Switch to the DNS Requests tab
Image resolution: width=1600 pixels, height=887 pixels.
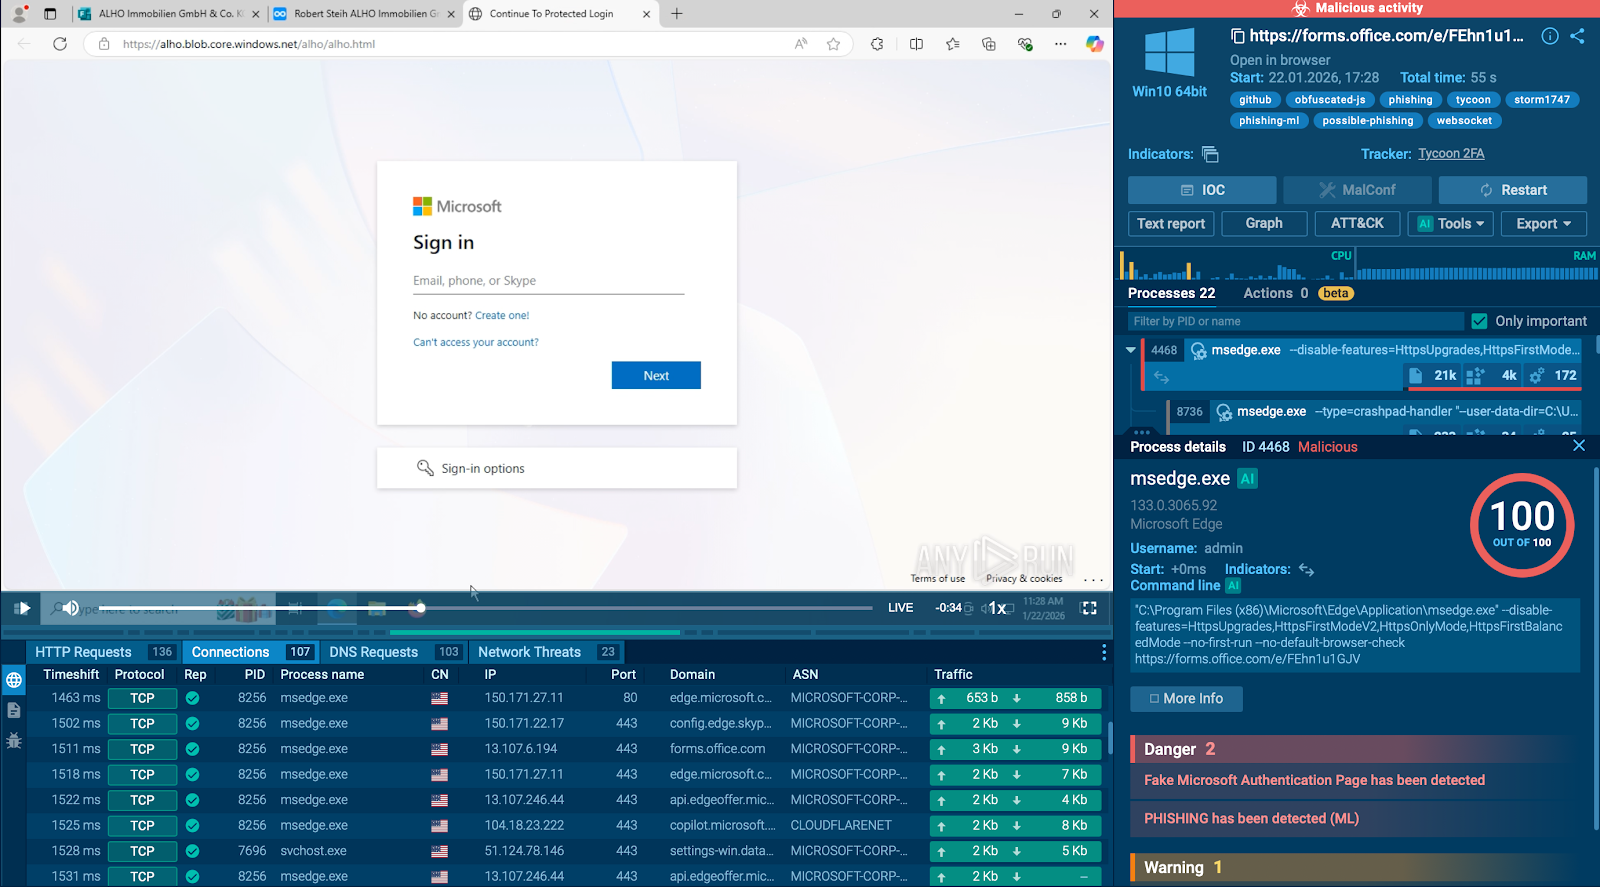tap(373, 652)
